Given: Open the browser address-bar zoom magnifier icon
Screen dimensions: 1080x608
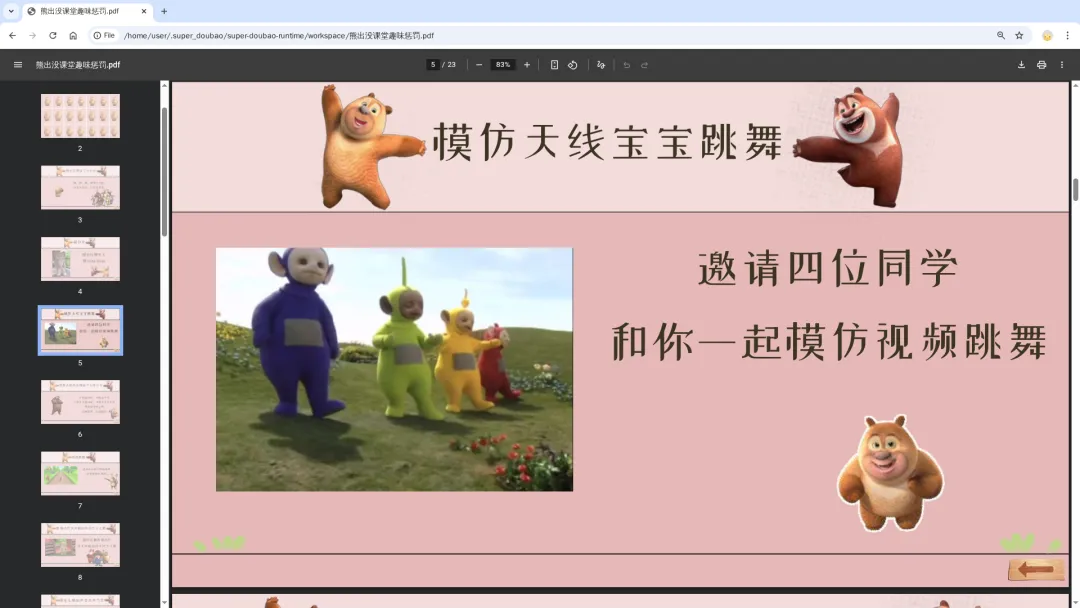Looking at the screenshot, I should (1001, 35).
